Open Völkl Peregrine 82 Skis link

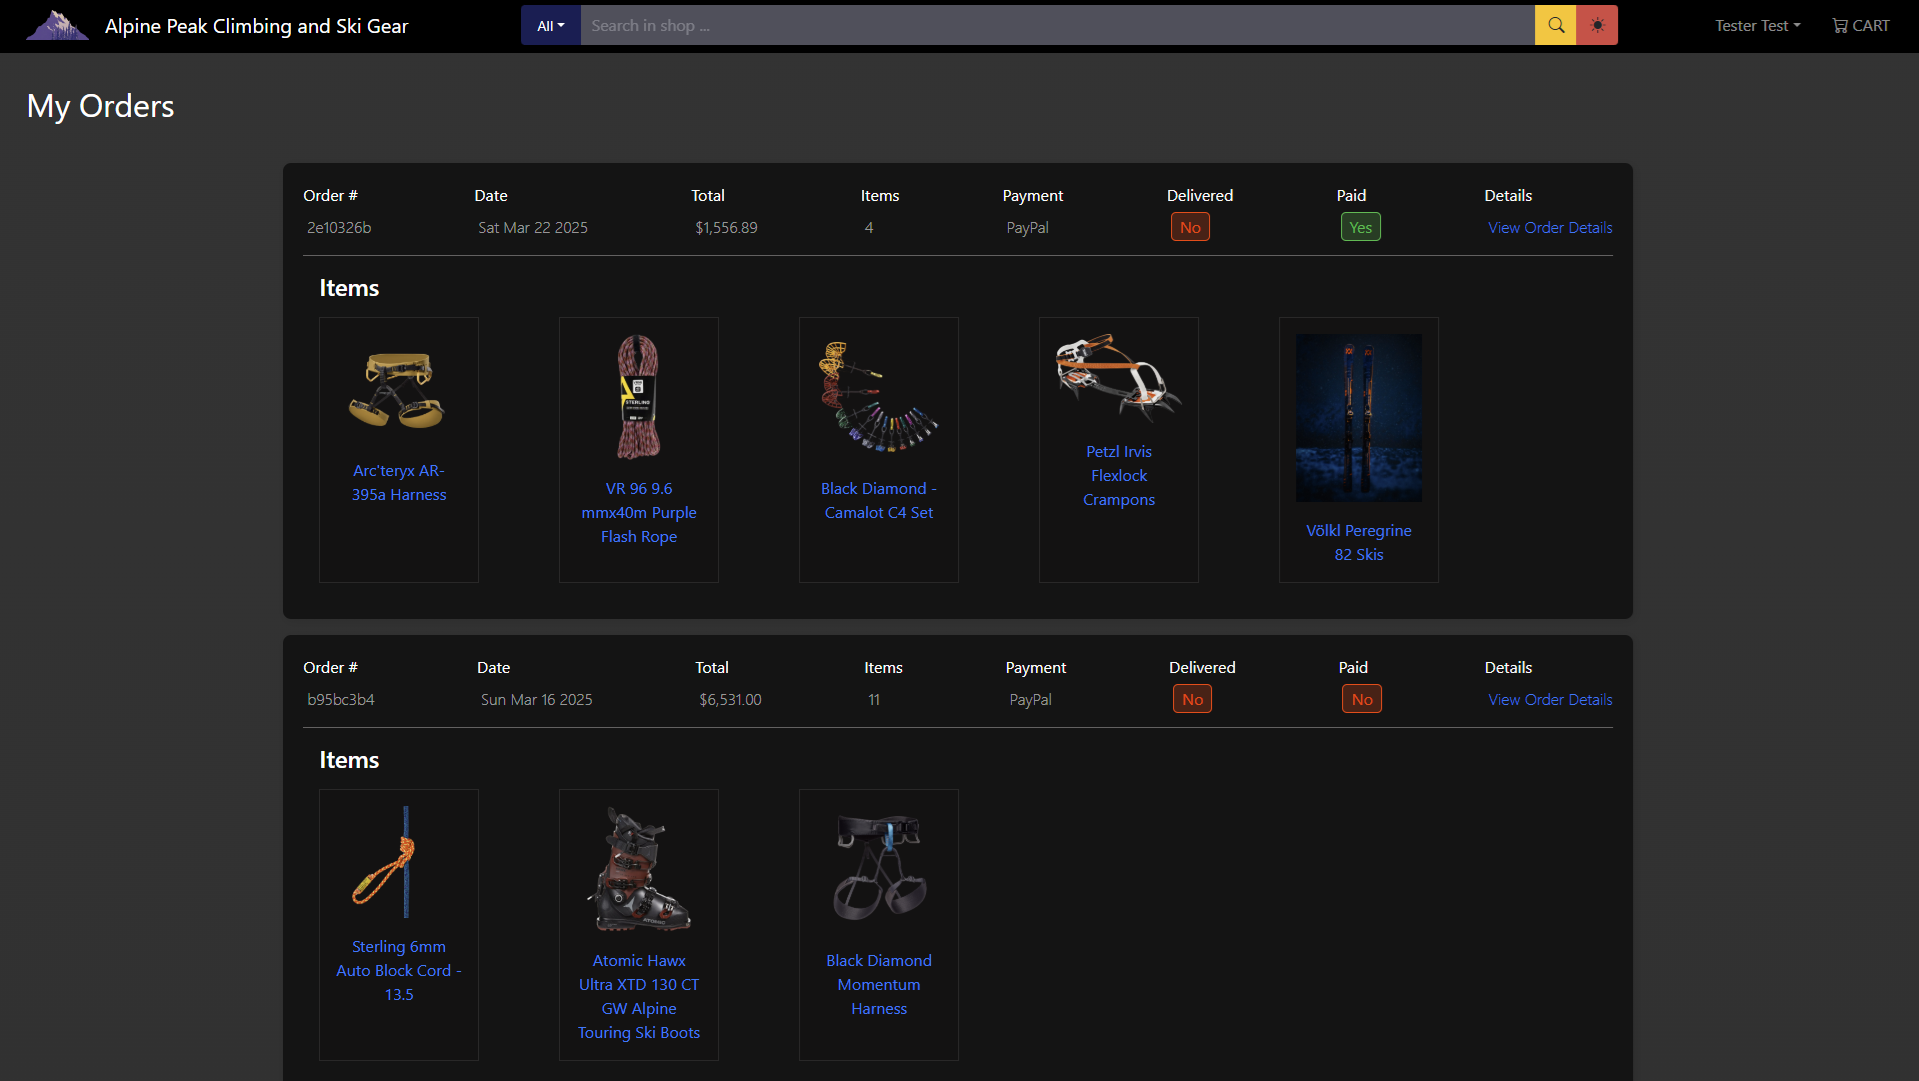(x=1359, y=543)
